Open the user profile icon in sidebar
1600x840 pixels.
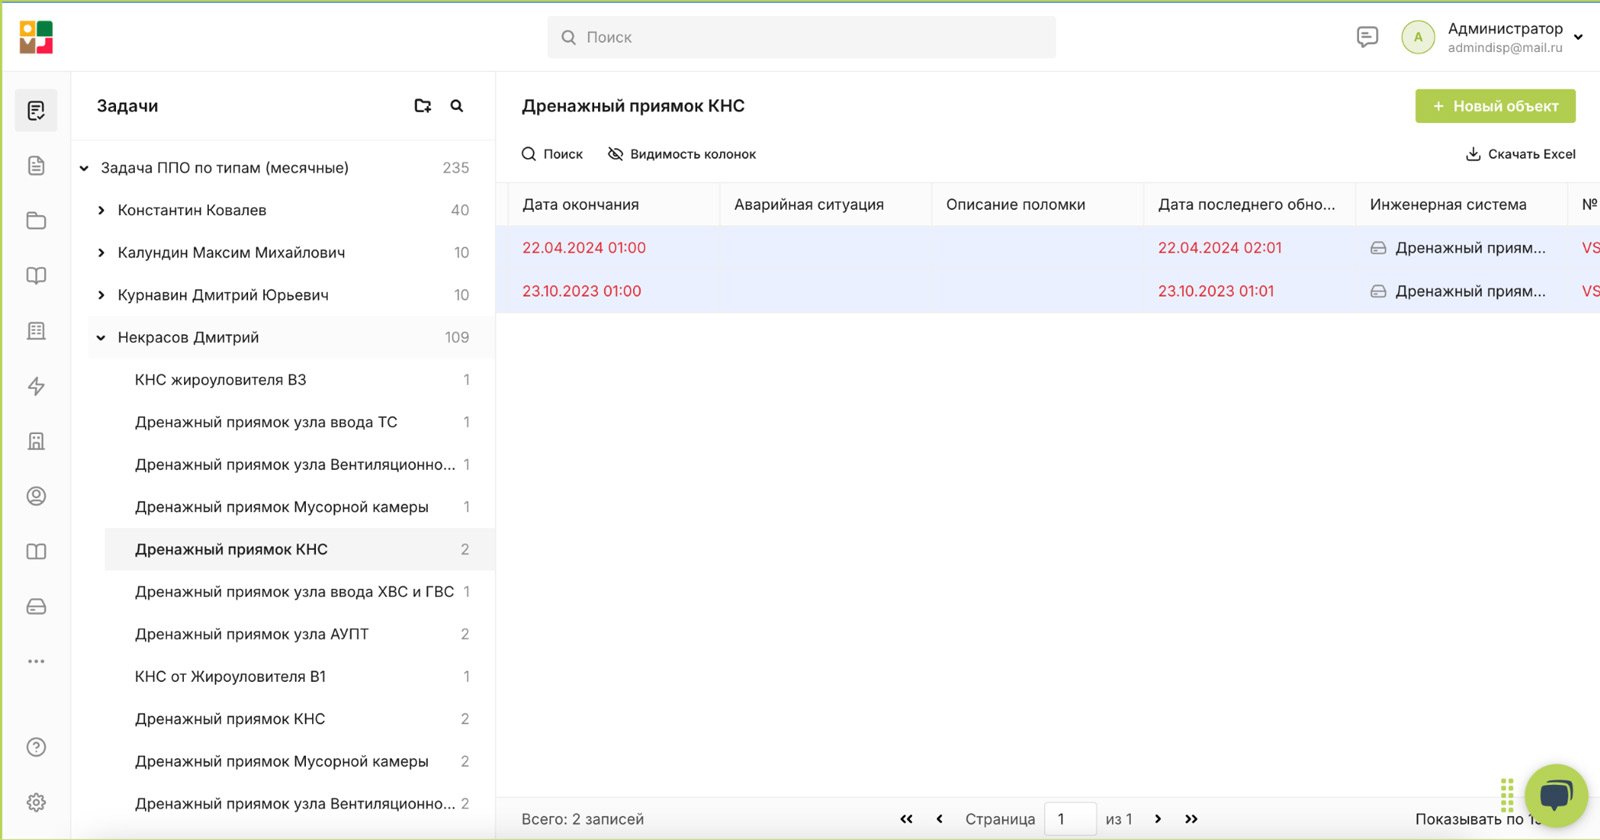(36, 496)
